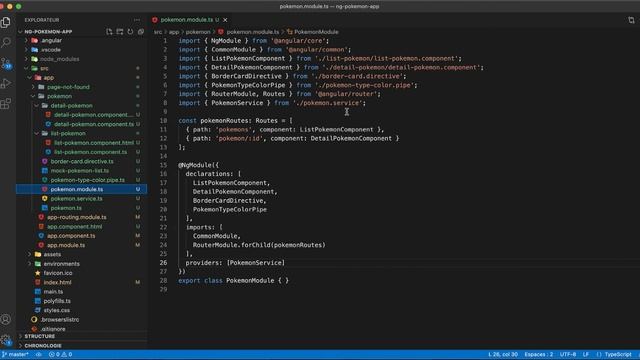Viewport: 640px width, 360px height.
Task: Click PokemonModule breadcrumb symbol
Action: tap(316, 32)
